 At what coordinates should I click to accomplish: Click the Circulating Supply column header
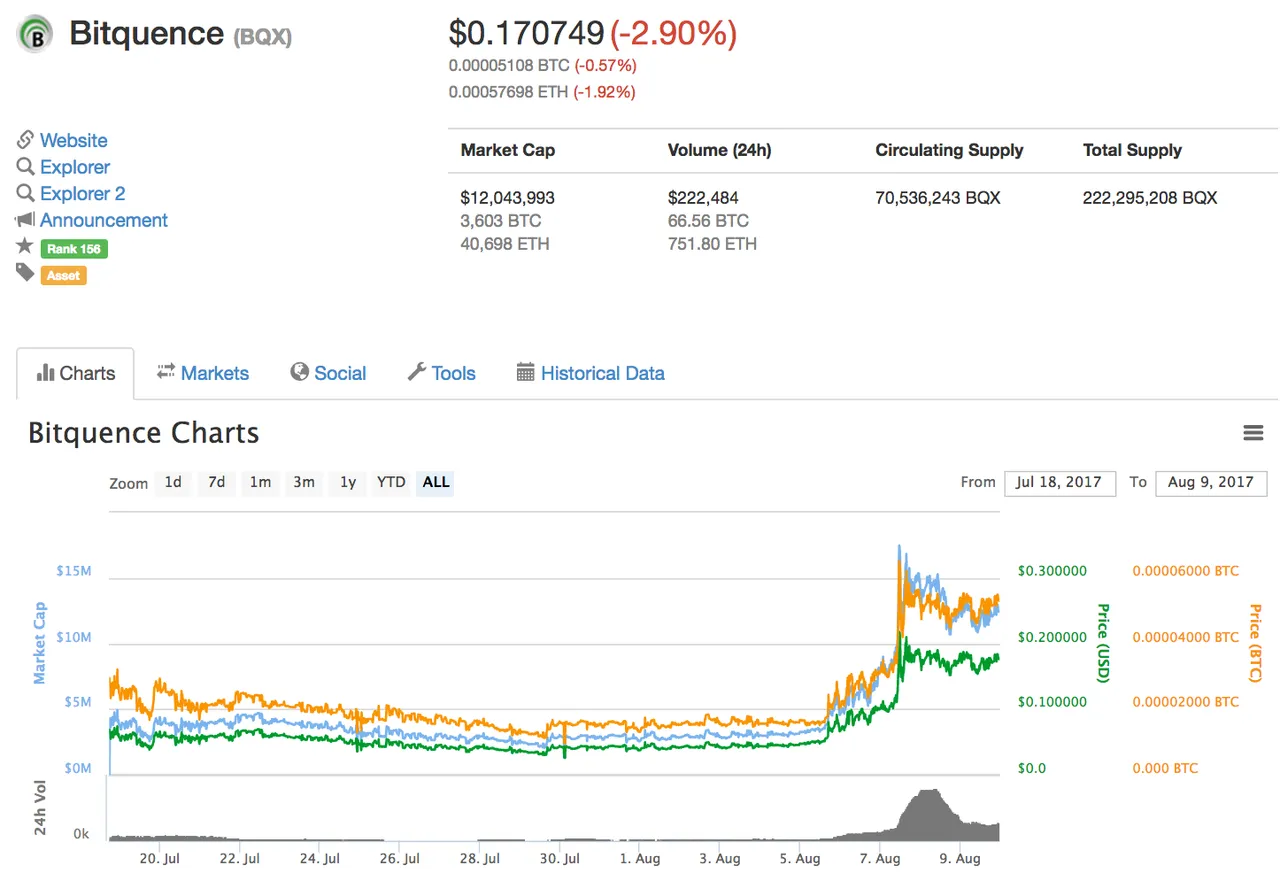[x=949, y=150]
